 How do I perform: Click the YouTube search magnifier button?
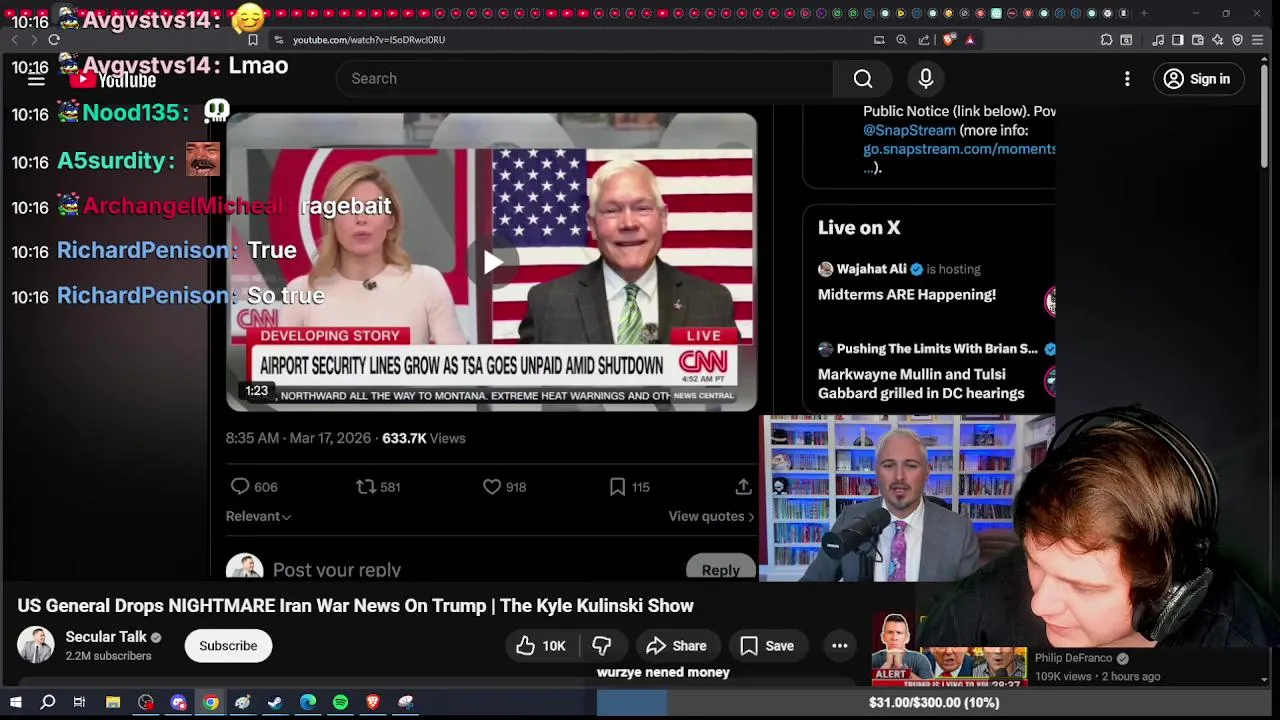[863, 79]
